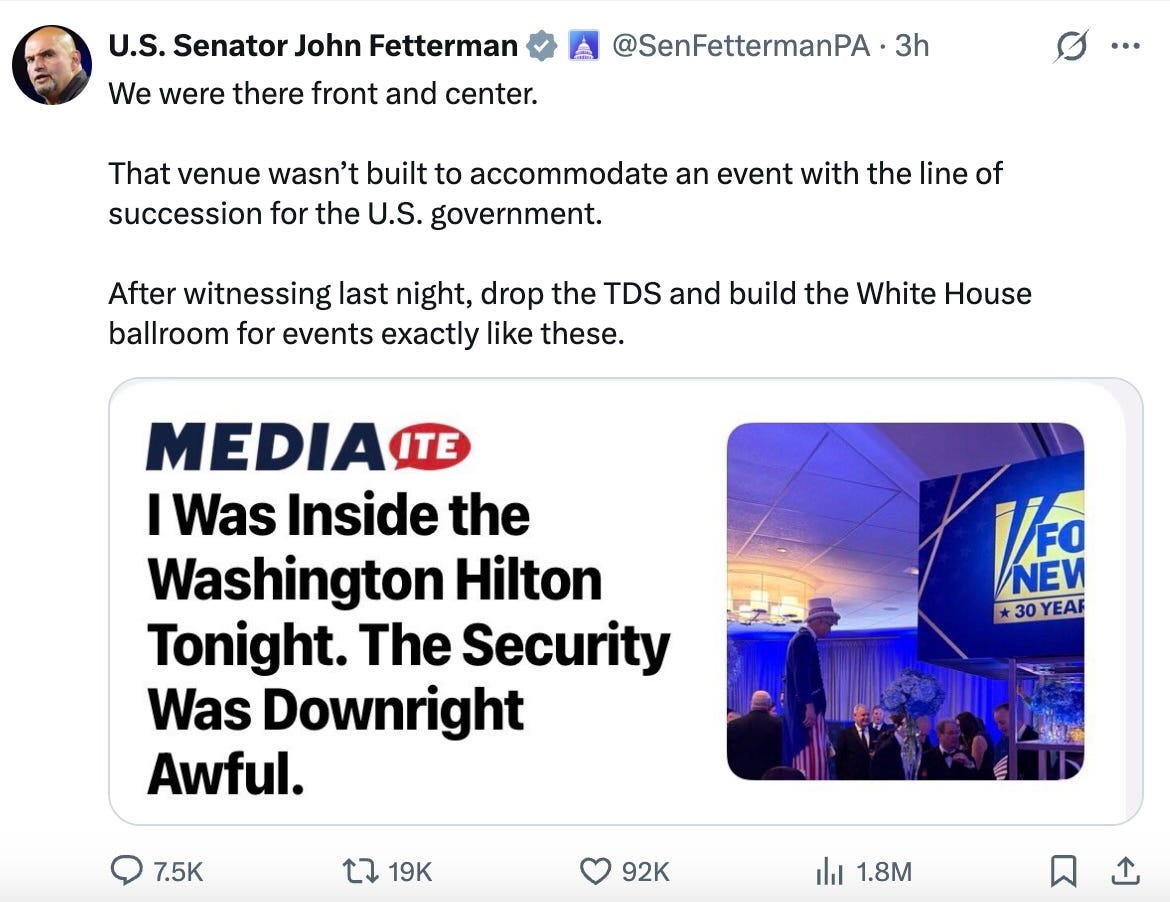Viewport: 1170px width, 902px height.
Task: Open U.S. Senator John Fetterman's display name
Action: 308,44
